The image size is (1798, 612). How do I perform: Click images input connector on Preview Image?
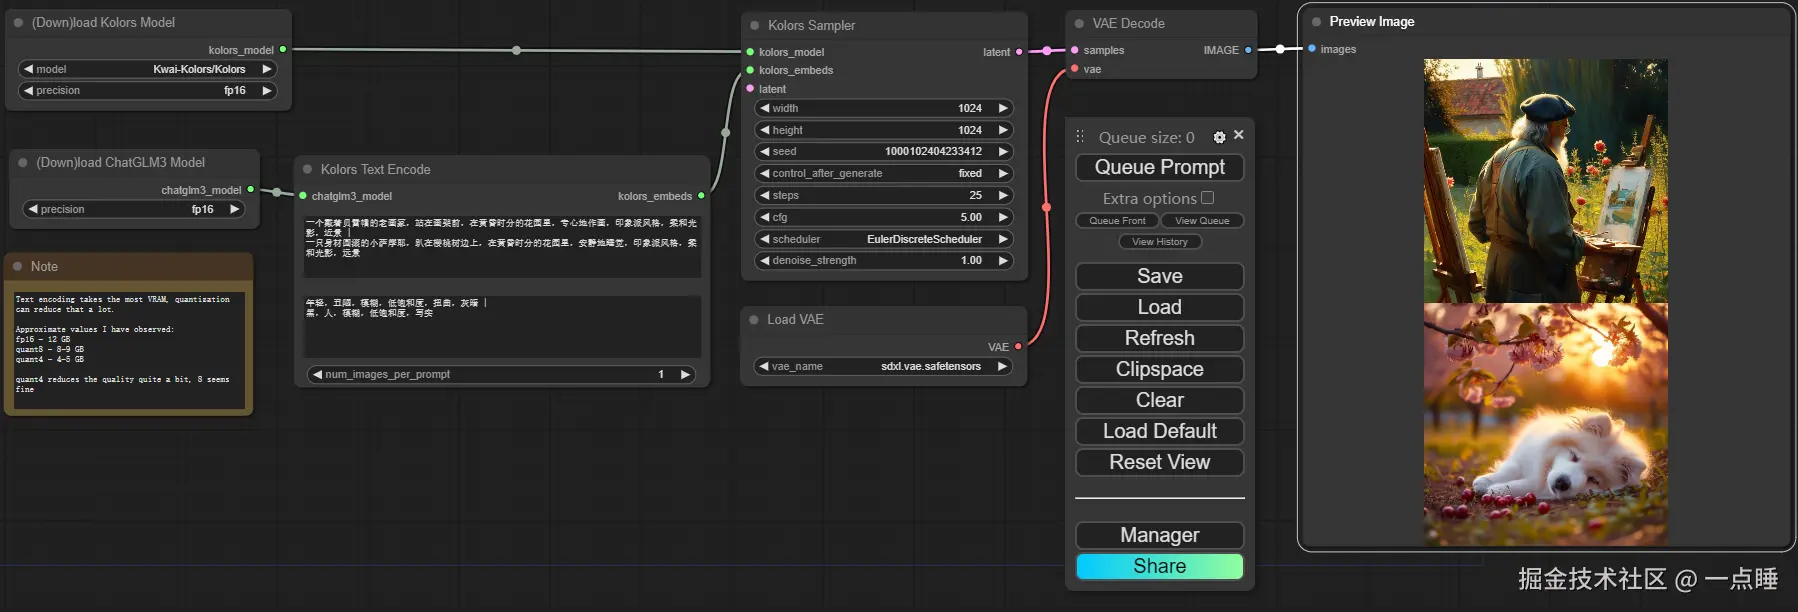(x=1312, y=48)
